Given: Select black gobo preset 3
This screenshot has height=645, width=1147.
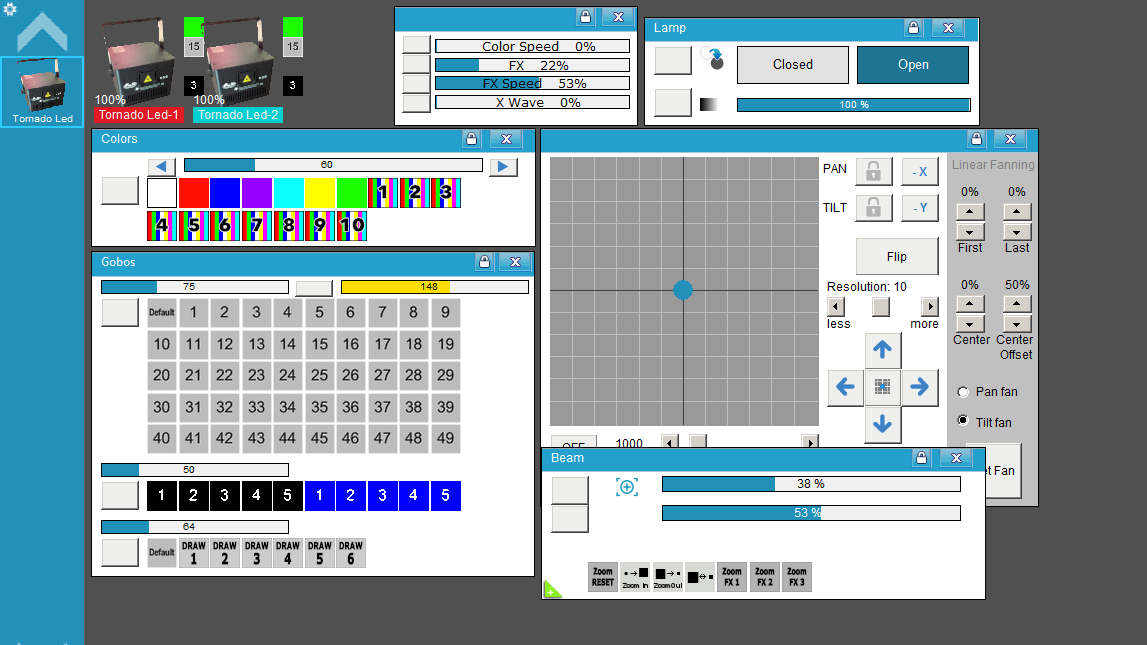Looking at the screenshot, I should click(x=225, y=496).
